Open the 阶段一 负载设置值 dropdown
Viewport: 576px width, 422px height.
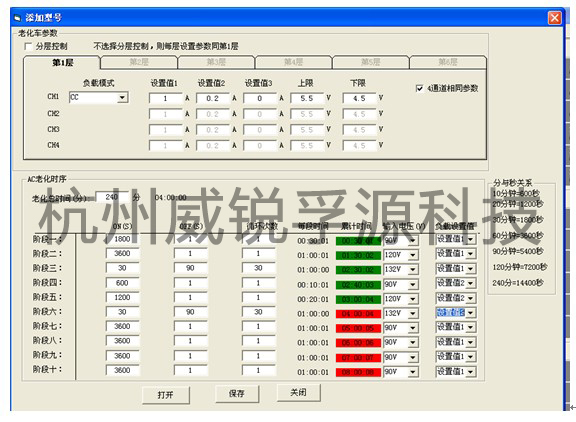tap(471, 239)
